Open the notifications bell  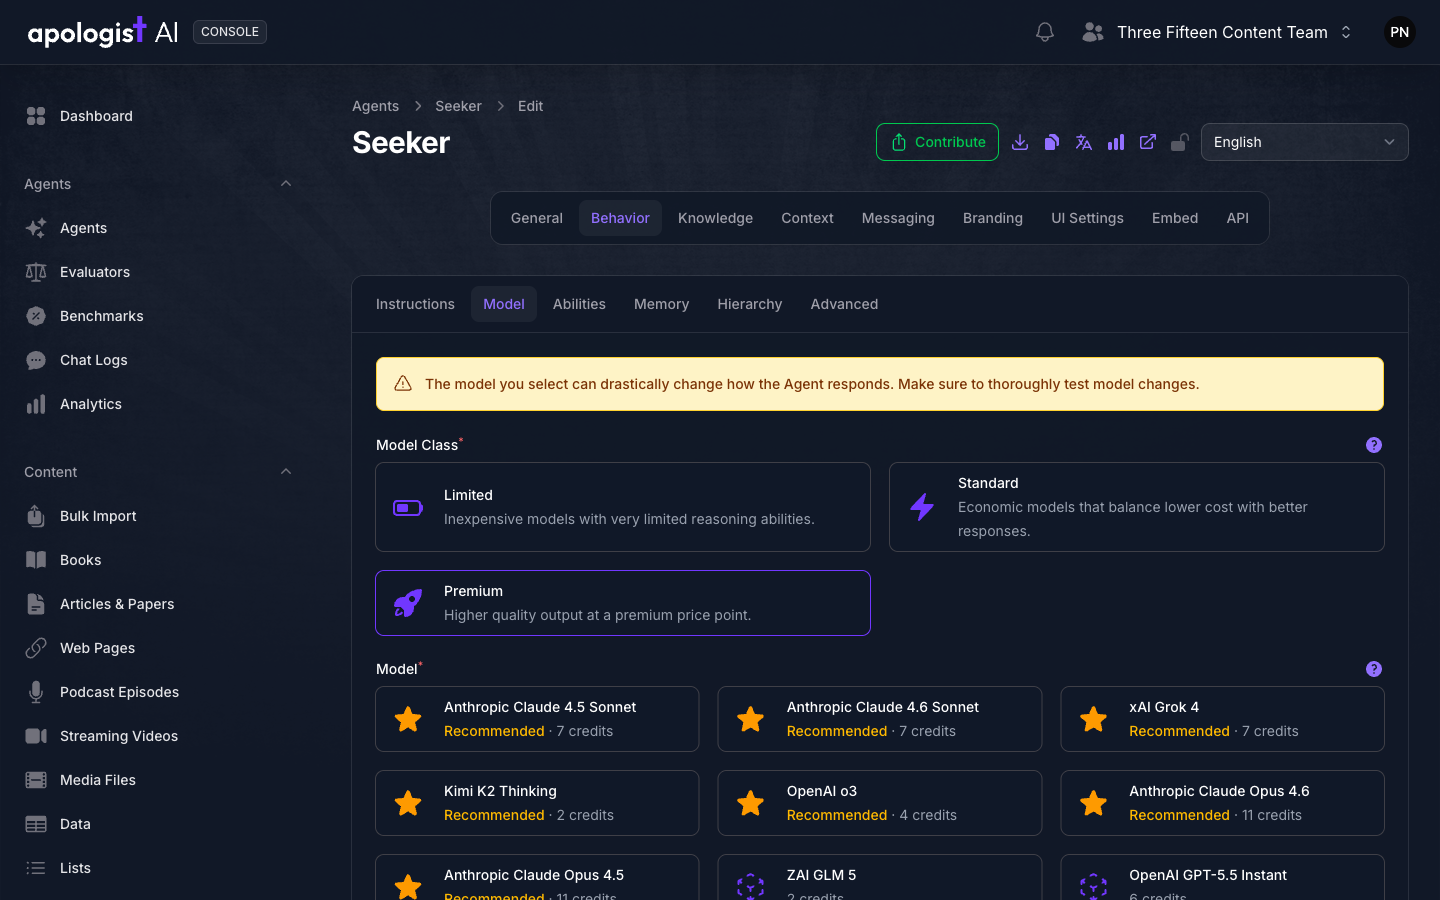click(1045, 32)
